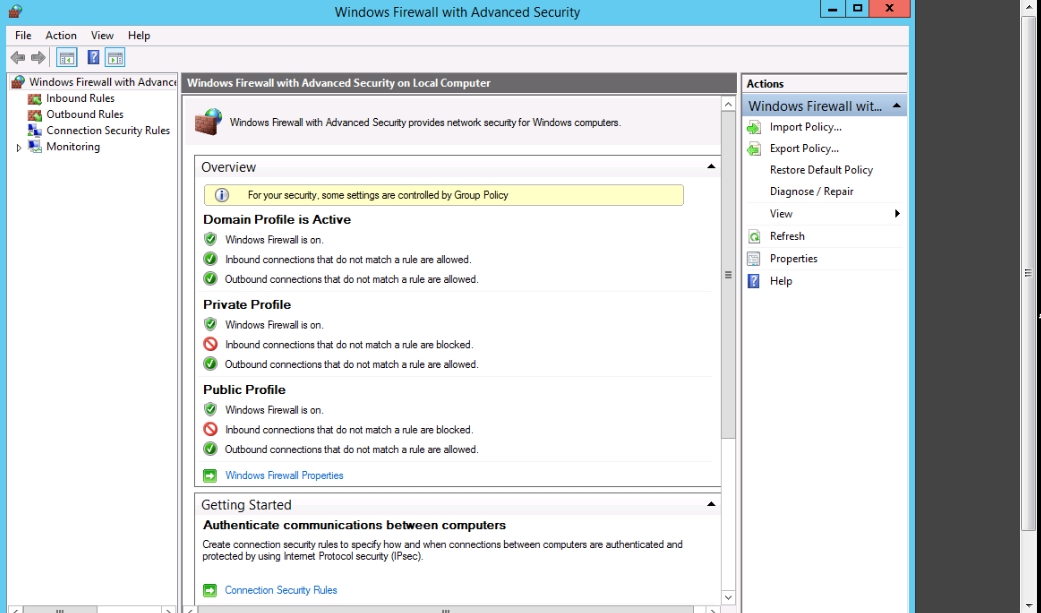Click the Back arrow in the toolbar
1041x613 pixels.
pyautogui.click(x=17, y=58)
